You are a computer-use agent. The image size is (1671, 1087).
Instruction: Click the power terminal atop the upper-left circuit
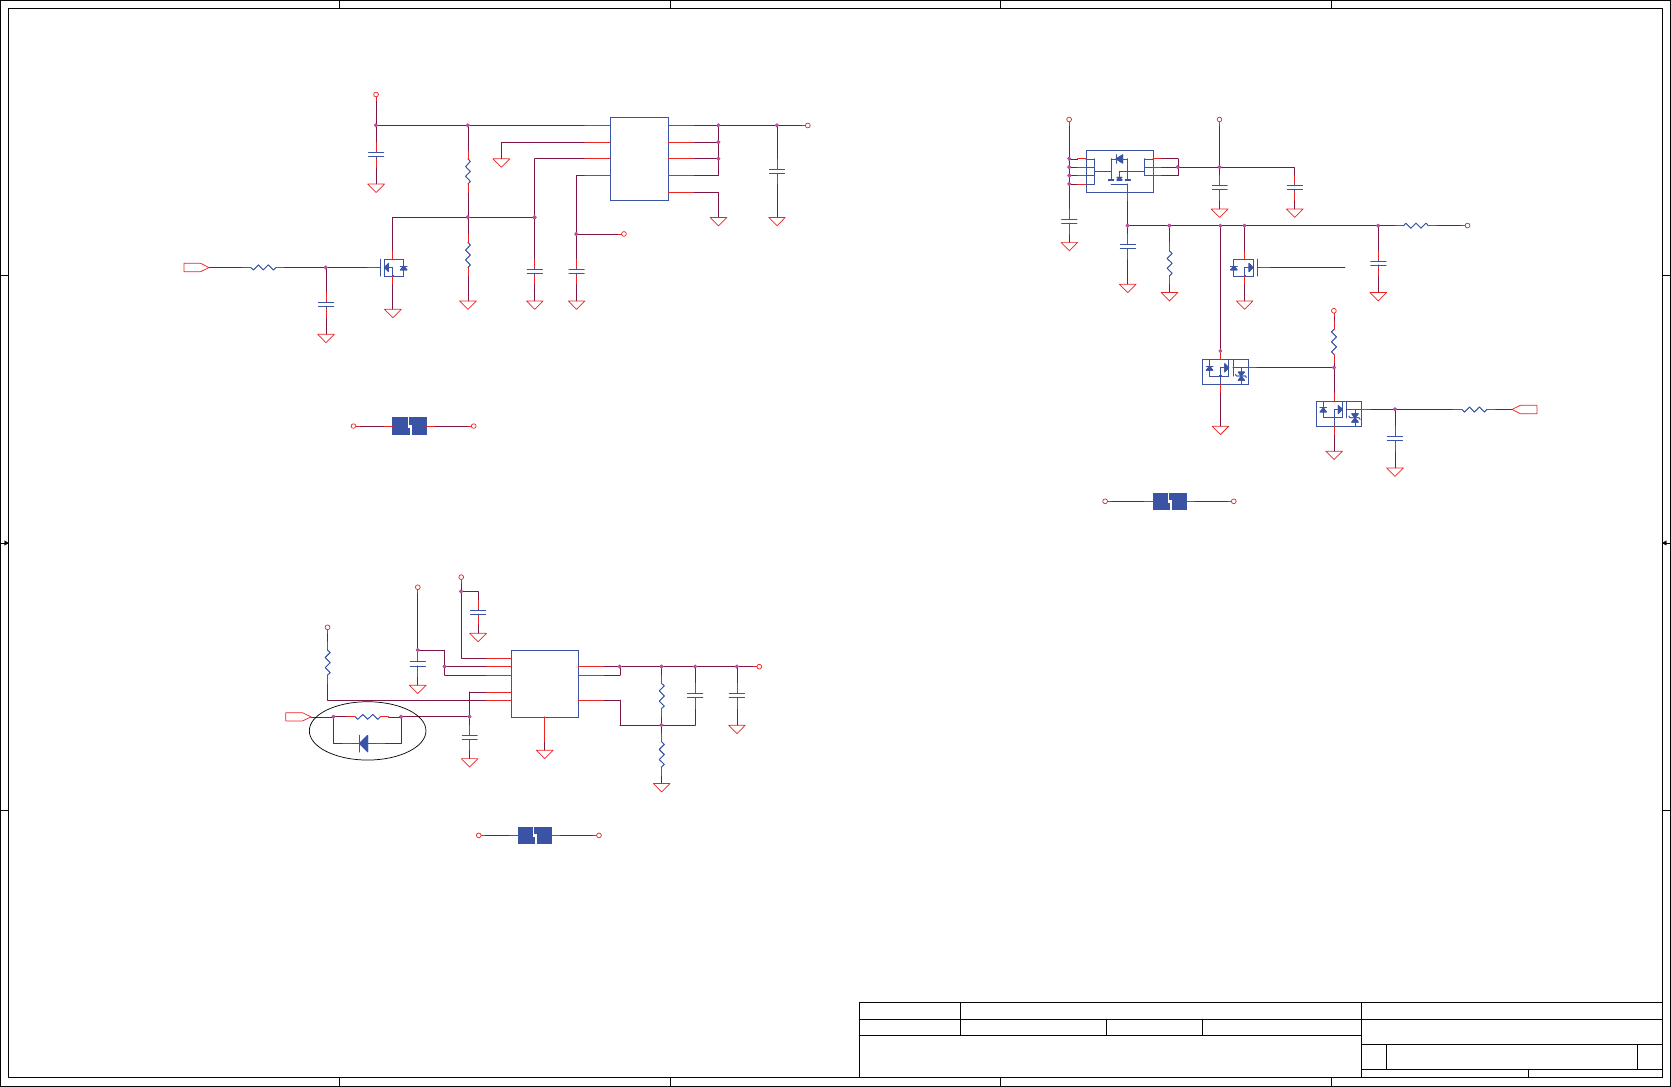point(376,94)
